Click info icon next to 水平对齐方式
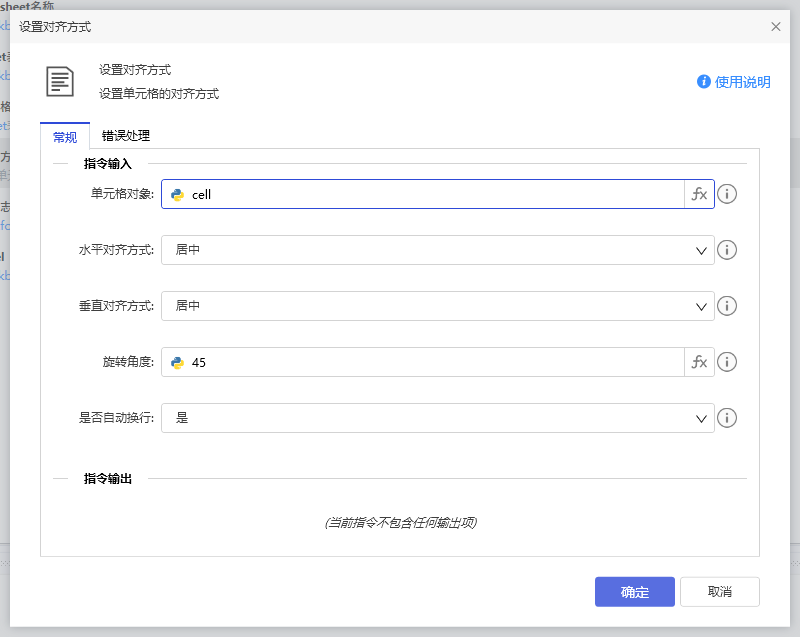800x637 pixels. click(x=728, y=250)
